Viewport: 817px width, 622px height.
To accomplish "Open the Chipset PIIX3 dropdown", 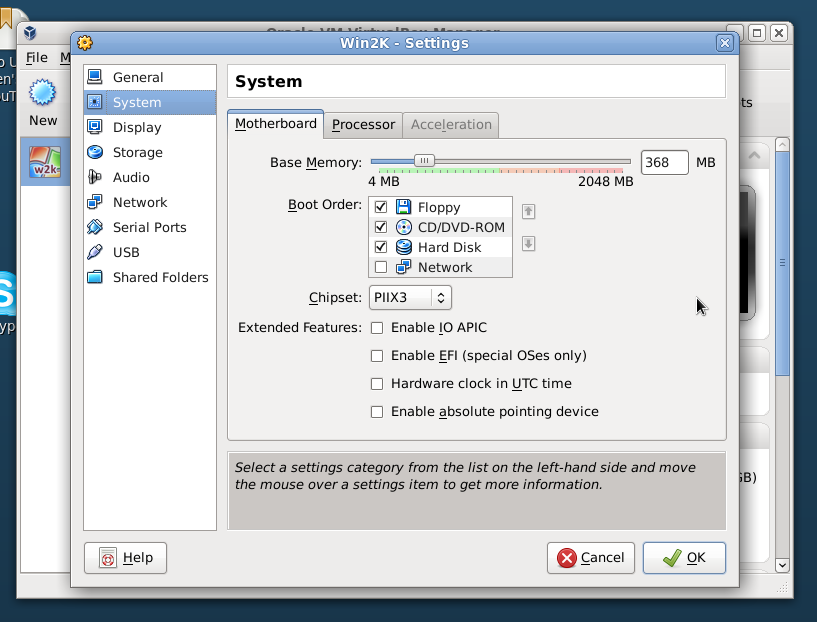I will tap(410, 297).
